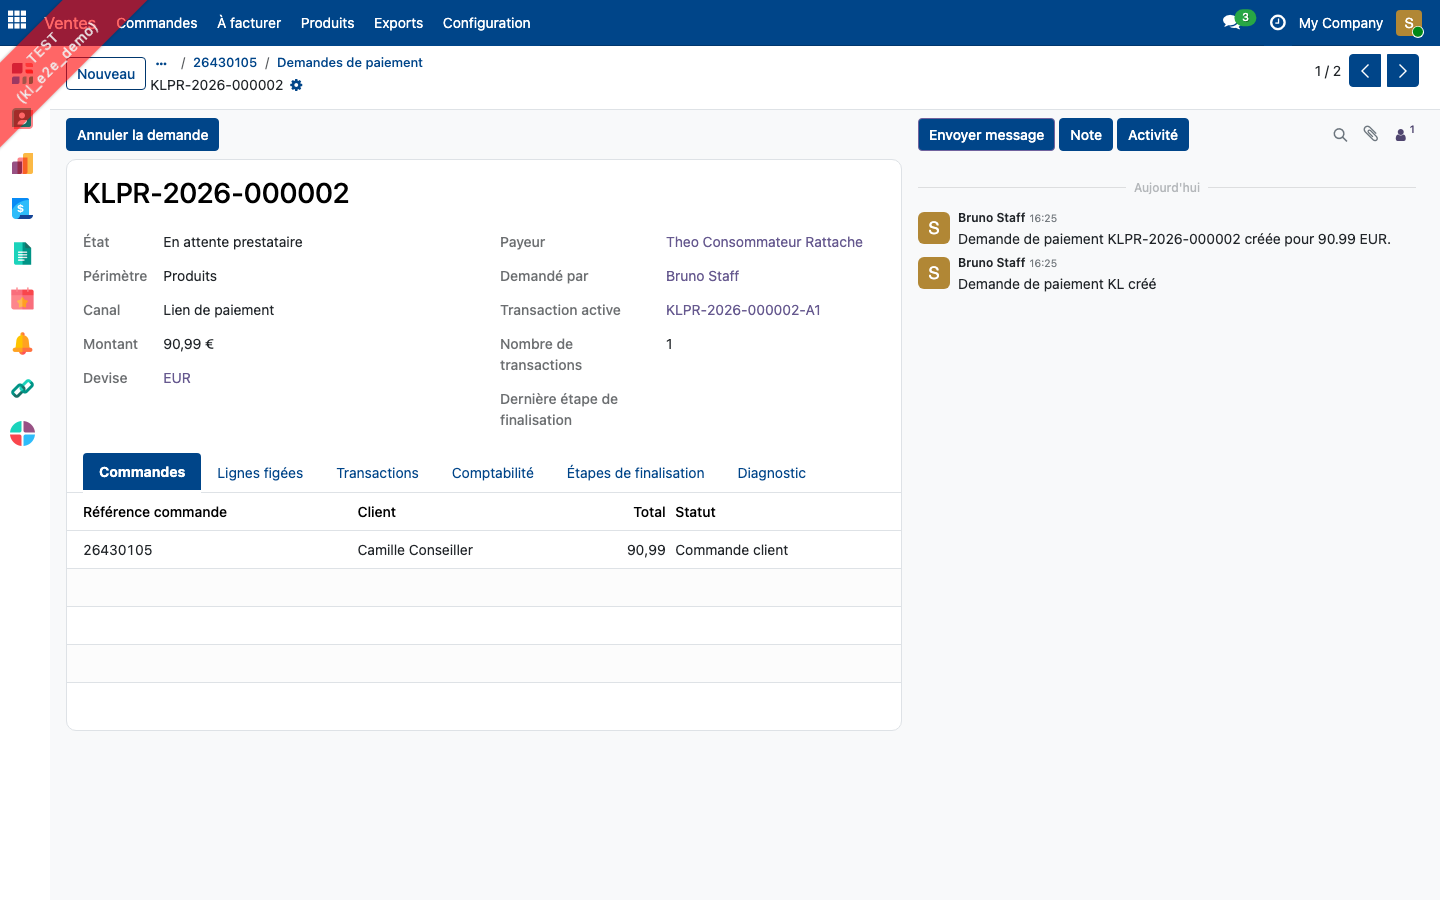Open the teal chain link app icon
Image resolution: width=1440 pixels, height=900 pixels.
coord(22,388)
